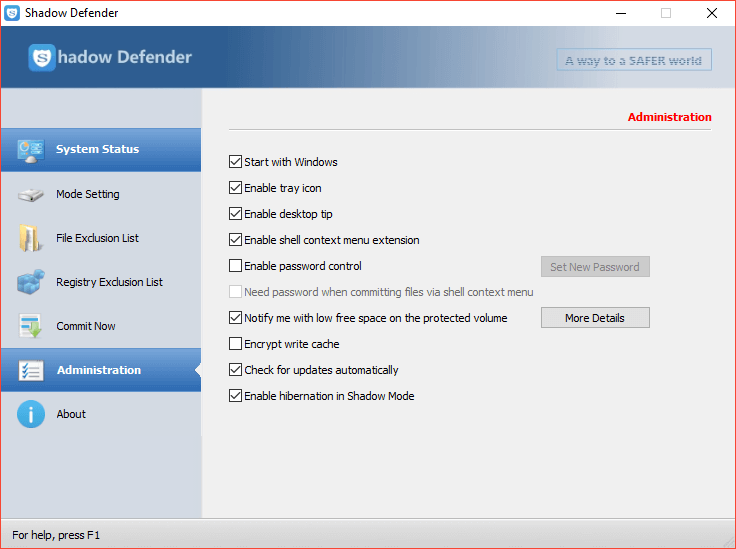This screenshot has height=549, width=736.
Task: Toggle Notify me with low free space
Action: click(236, 318)
